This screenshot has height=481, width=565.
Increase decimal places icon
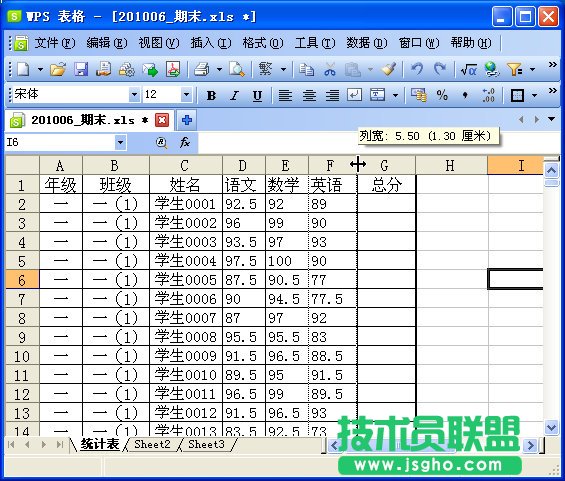488,96
